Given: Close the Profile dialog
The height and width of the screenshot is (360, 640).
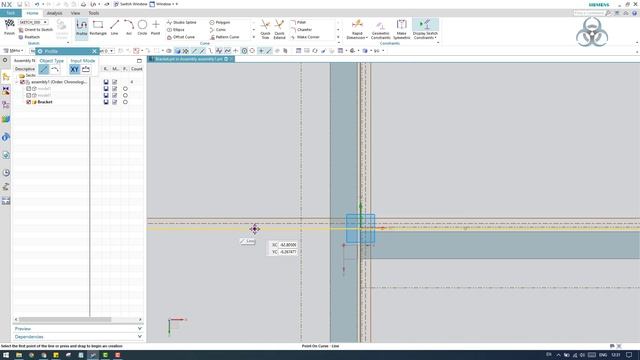Looking at the screenshot, I should [94, 51].
